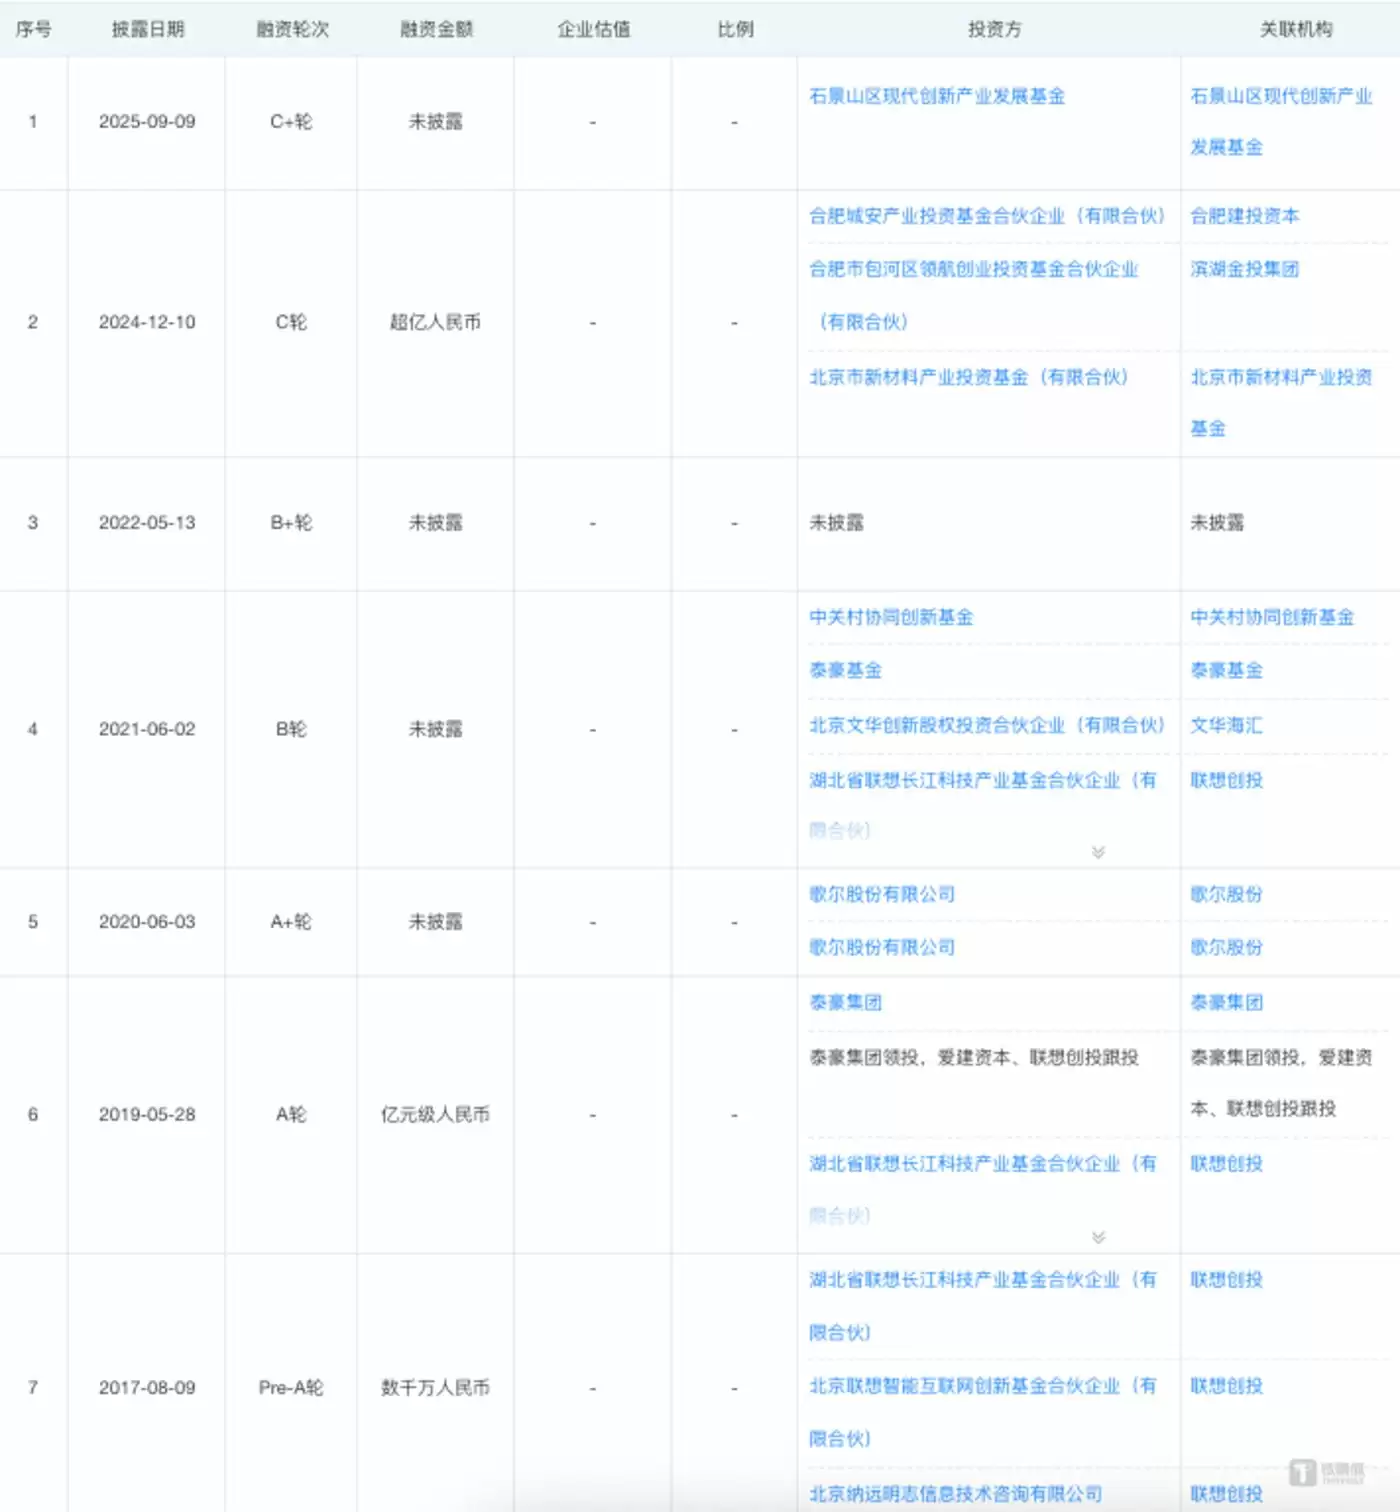This screenshot has width=1400, height=1512.
Task: Click 泰豪基金 in the related institution column
Action: point(1226,670)
